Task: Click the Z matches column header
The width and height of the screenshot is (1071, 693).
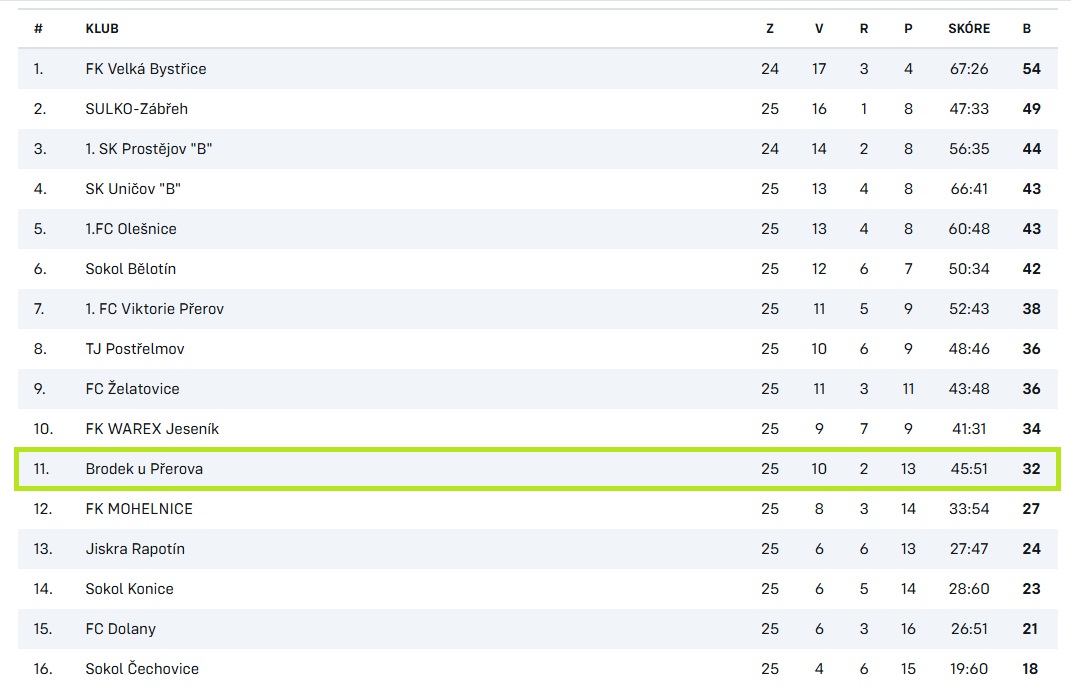Action: pos(770,29)
